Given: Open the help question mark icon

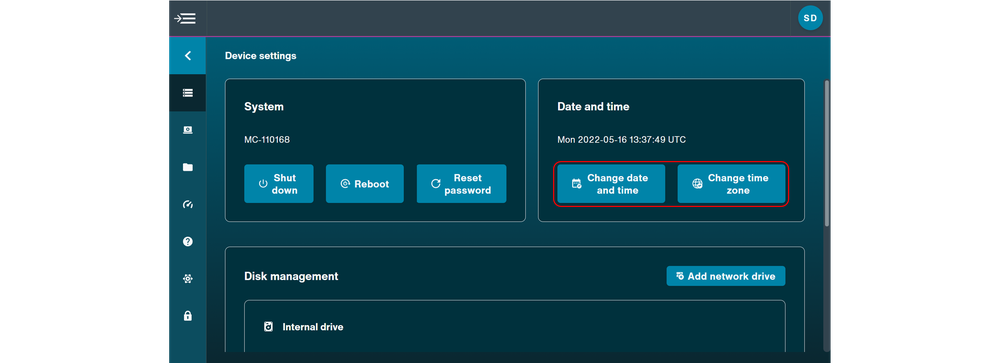Looking at the screenshot, I should coord(188,241).
